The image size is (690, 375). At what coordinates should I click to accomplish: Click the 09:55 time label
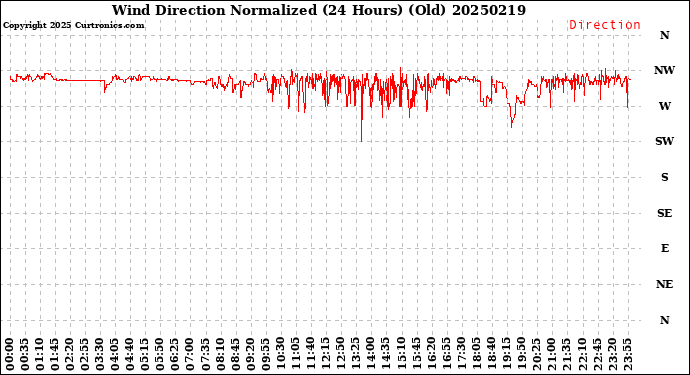click(x=266, y=355)
